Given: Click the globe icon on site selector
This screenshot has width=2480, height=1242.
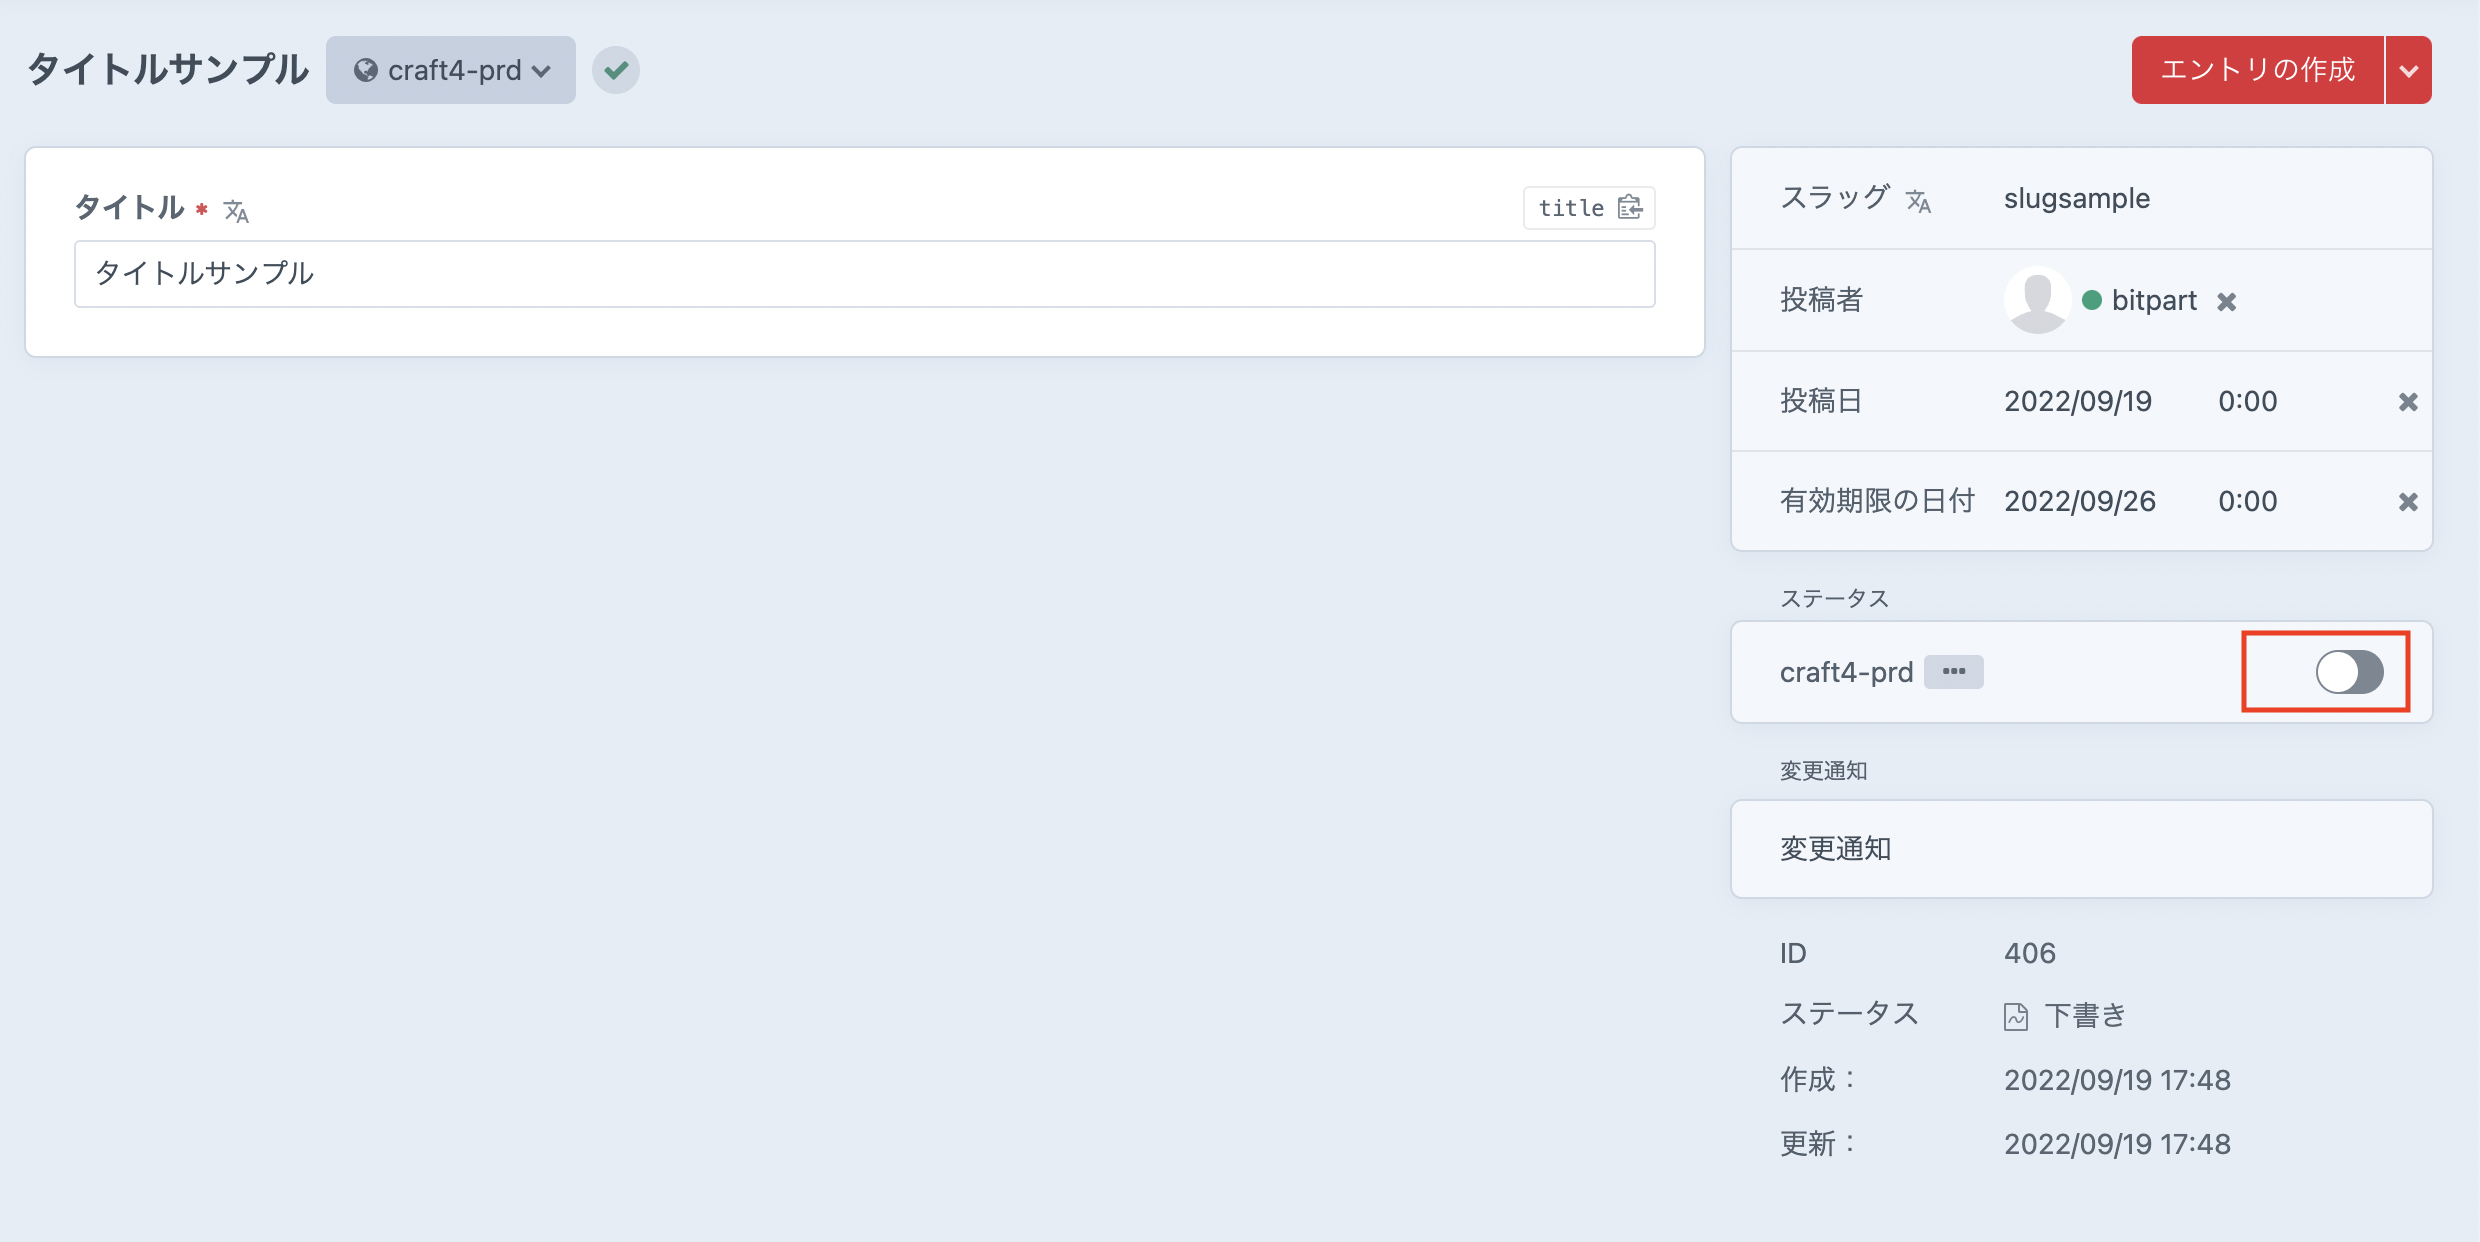Looking at the screenshot, I should (x=366, y=70).
